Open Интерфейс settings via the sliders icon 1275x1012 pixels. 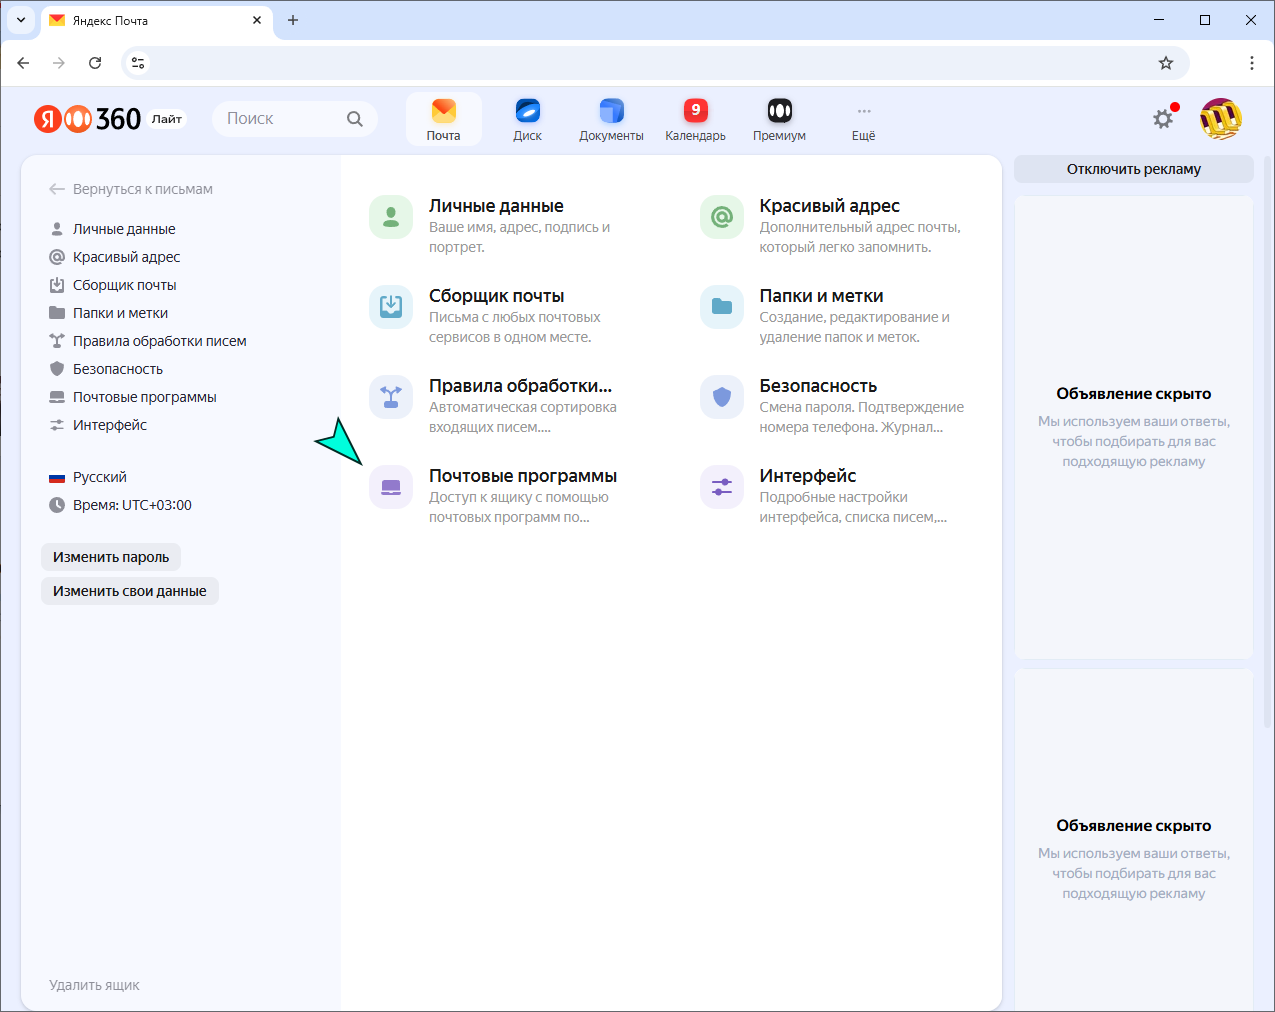(x=721, y=486)
